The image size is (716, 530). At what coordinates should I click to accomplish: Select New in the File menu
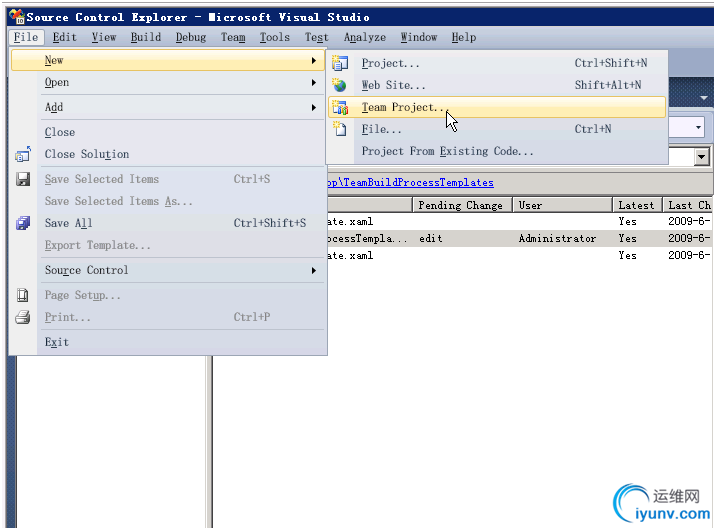[x=168, y=60]
